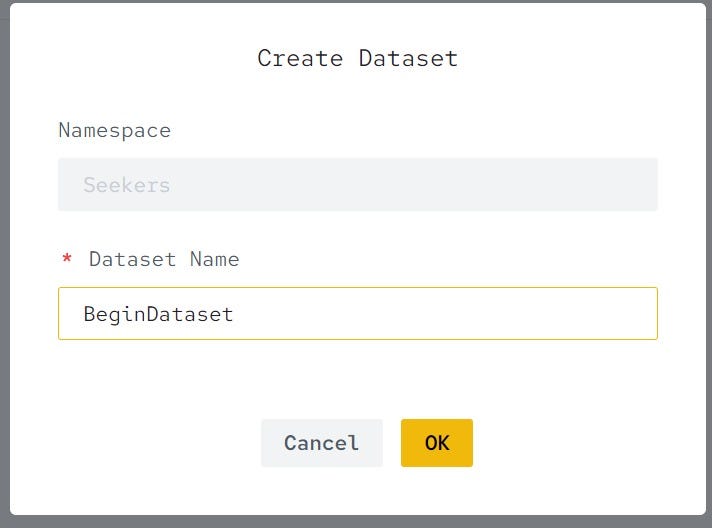Submit the BeginDataset name via OK
The width and height of the screenshot is (712, 528).
coord(436,443)
